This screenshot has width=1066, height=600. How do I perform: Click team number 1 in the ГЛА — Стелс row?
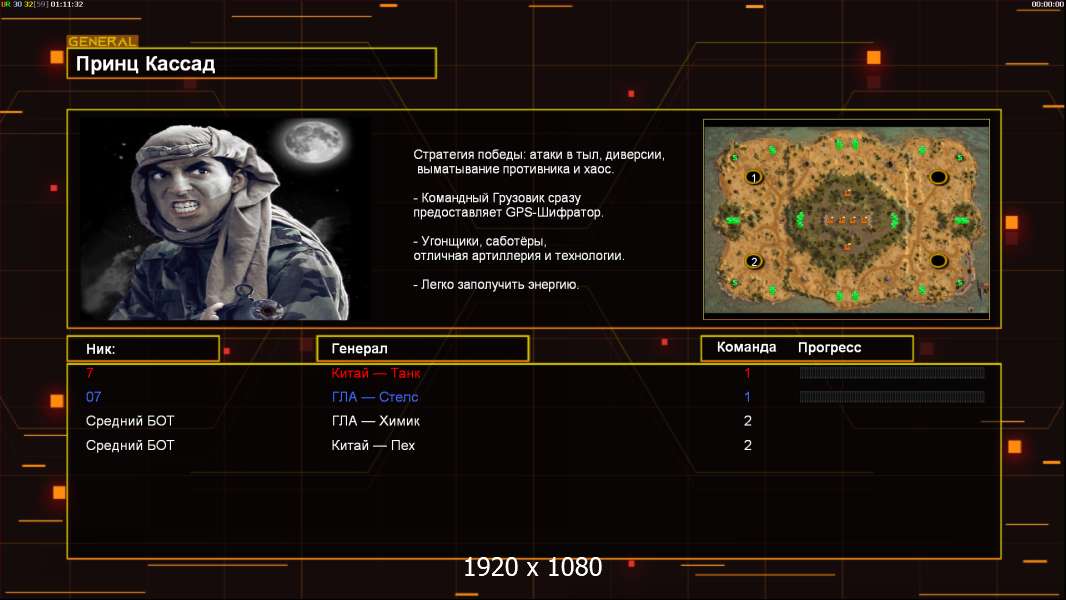coord(747,397)
